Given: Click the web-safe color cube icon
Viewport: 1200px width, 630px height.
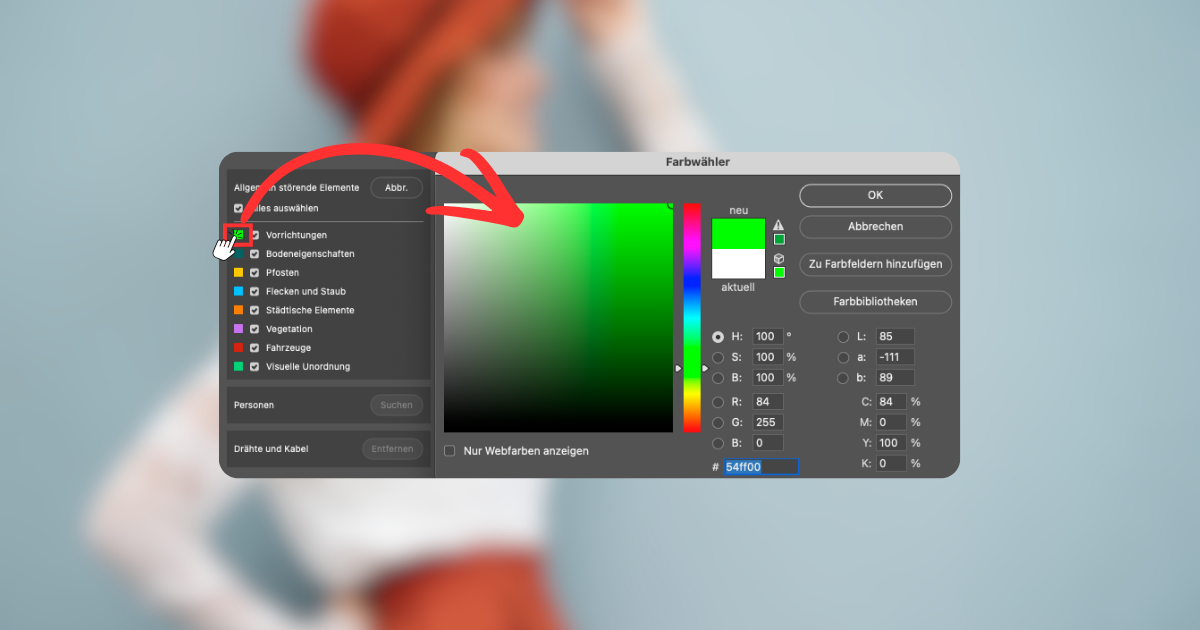Looking at the screenshot, I should (778, 258).
